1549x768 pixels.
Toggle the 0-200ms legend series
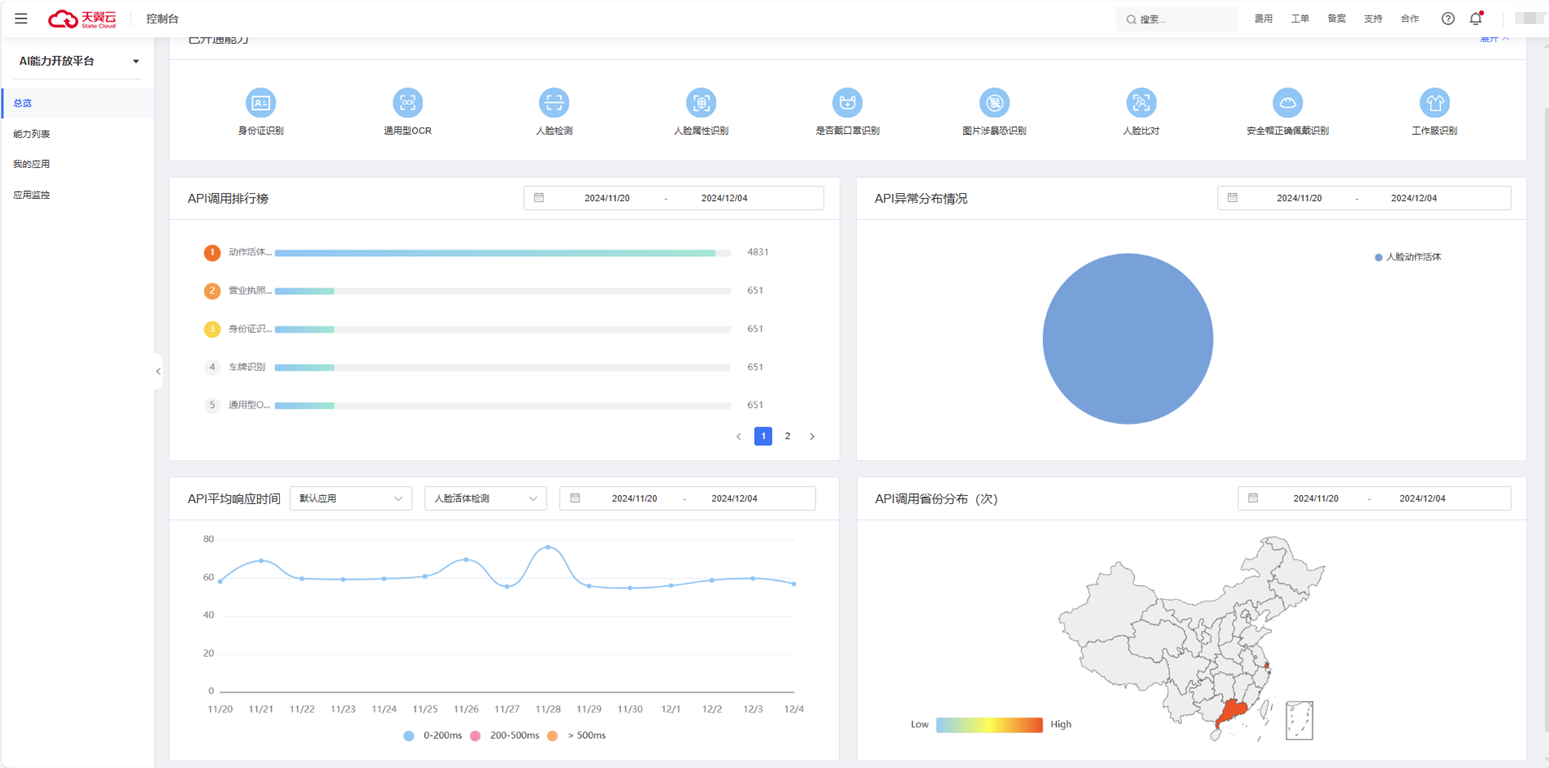(431, 735)
